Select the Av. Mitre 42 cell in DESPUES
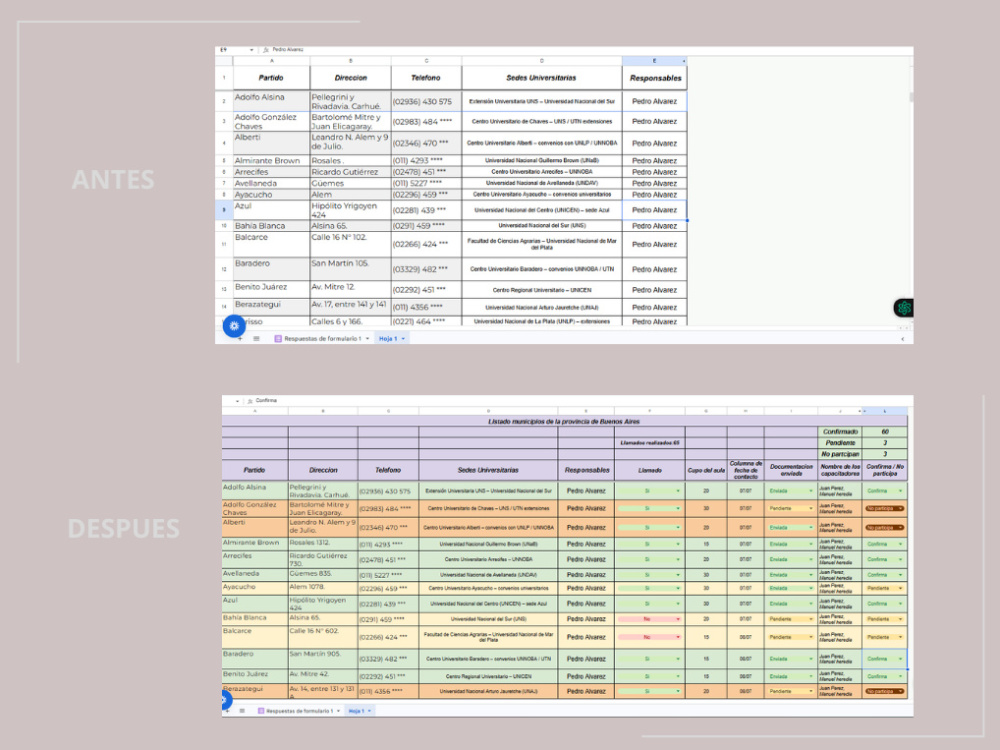Screen dimensions: 1000x750 323,676
